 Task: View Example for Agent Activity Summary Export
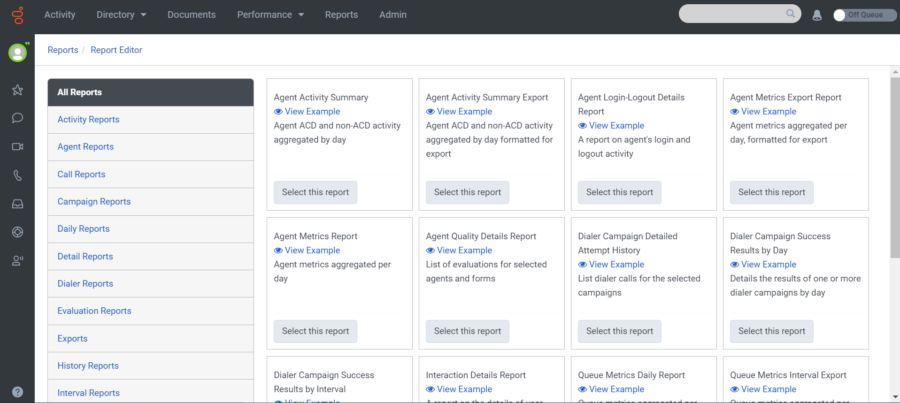pos(459,111)
